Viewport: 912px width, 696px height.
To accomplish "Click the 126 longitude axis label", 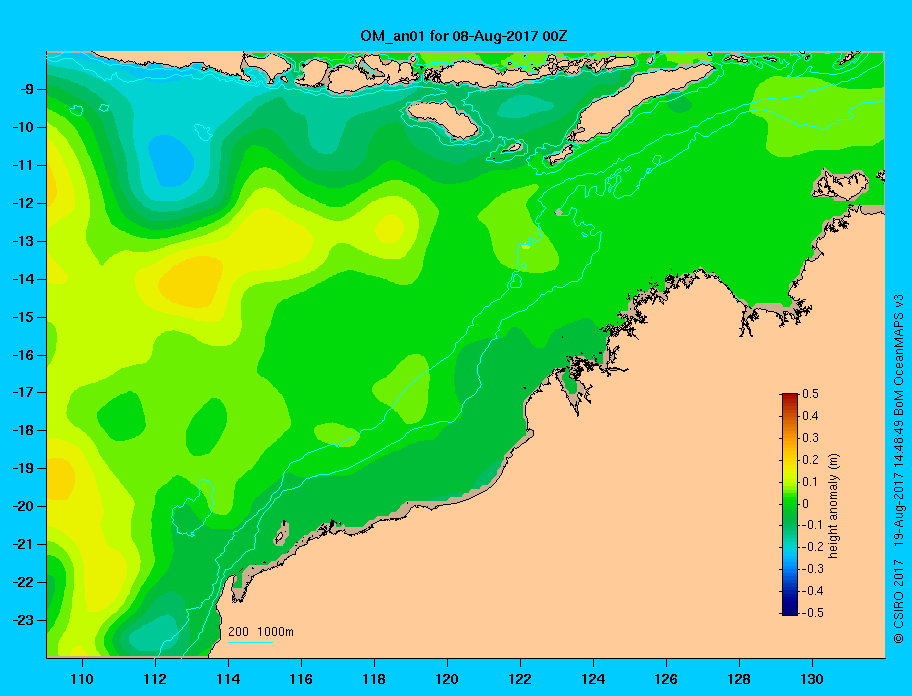I will pyautogui.click(x=666, y=679).
